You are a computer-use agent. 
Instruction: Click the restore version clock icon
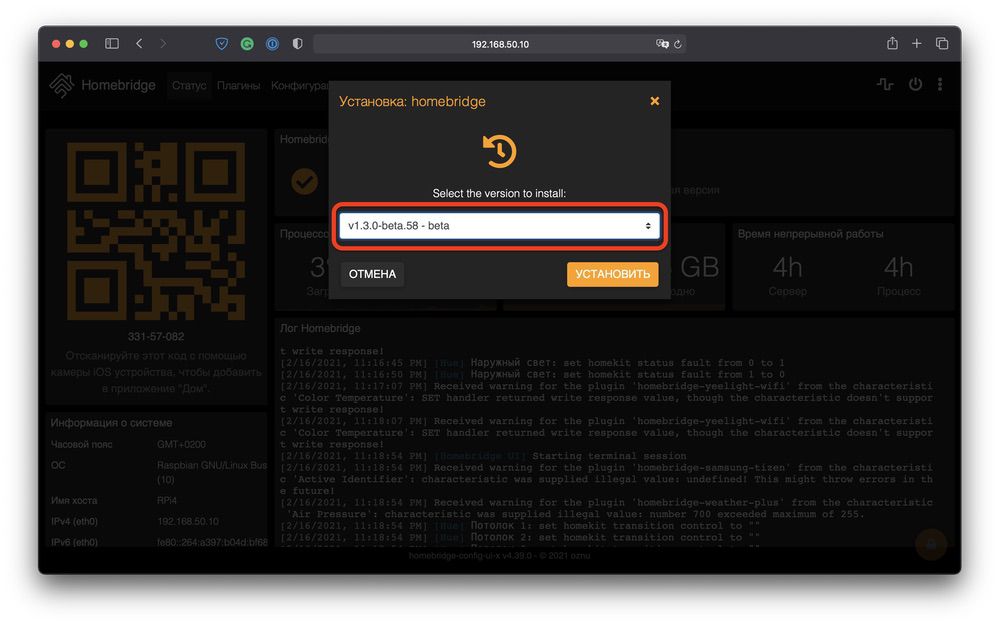499,151
